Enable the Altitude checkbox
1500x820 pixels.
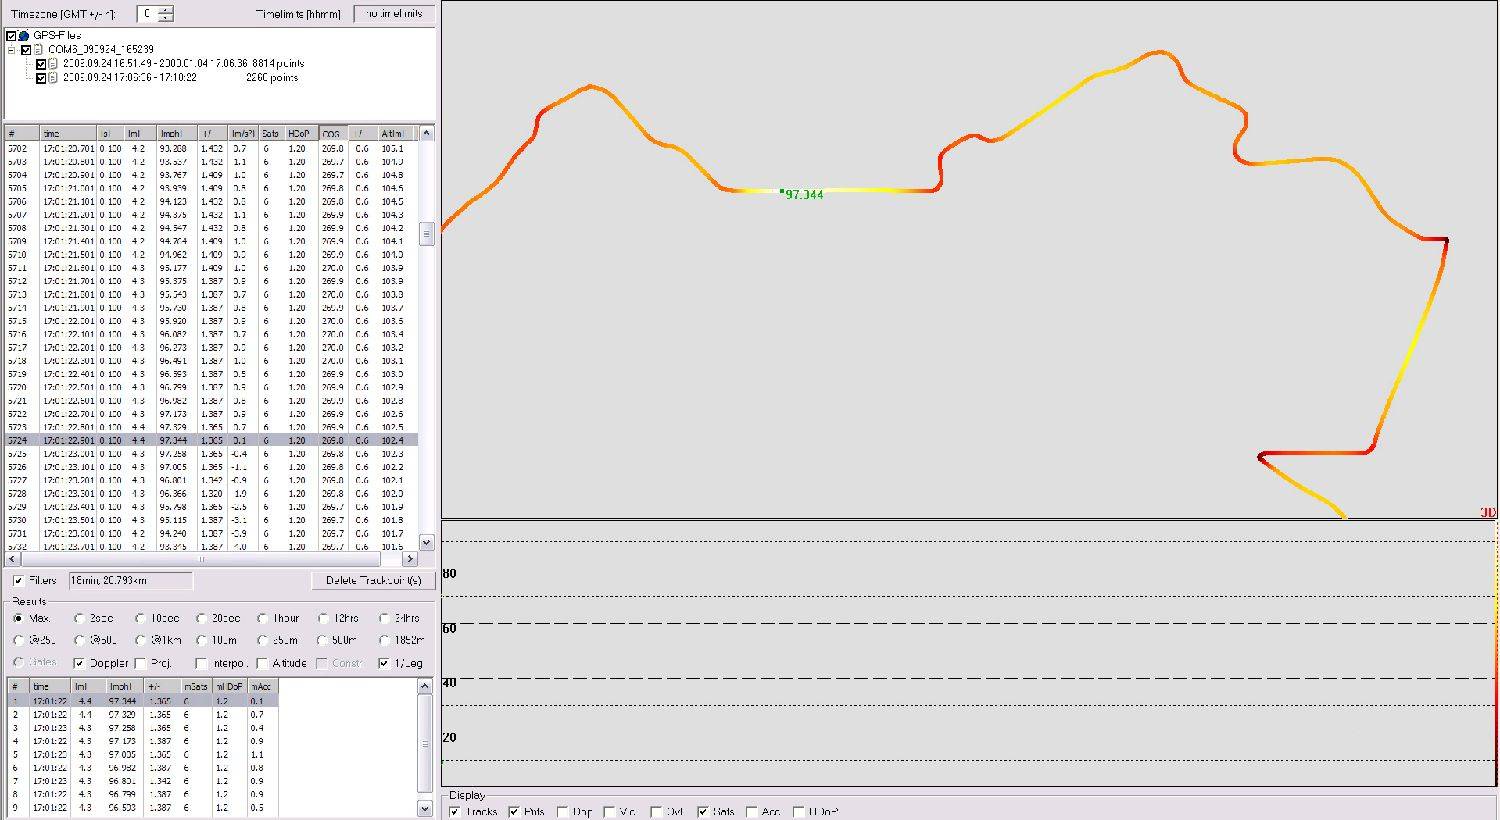[x=262, y=663]
